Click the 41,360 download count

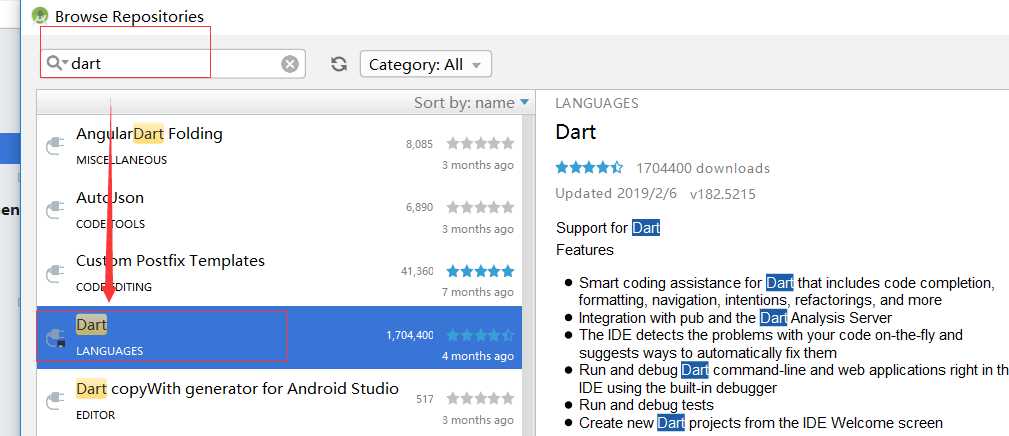(x=418, y=271)
